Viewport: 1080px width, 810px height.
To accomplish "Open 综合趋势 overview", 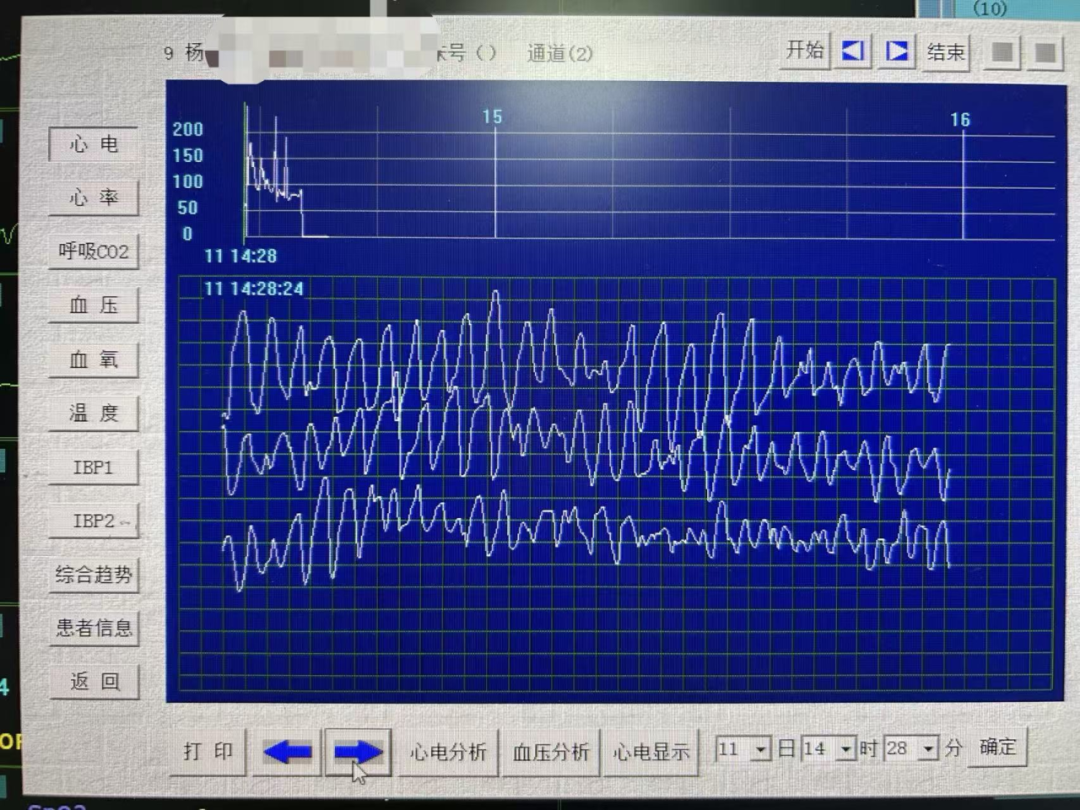I will coord(94,575).
